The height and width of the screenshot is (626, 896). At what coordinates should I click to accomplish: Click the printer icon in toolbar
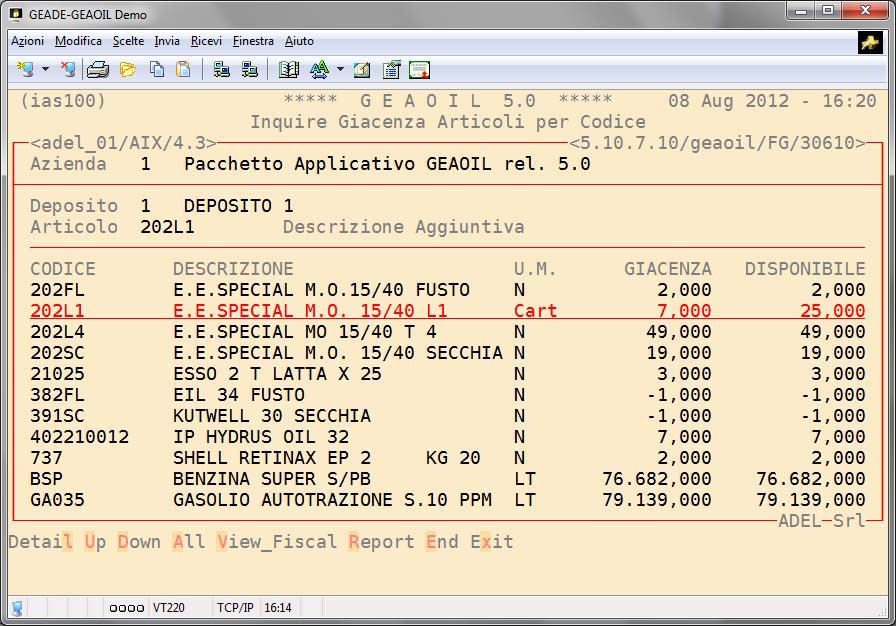[x=98, y=69]
